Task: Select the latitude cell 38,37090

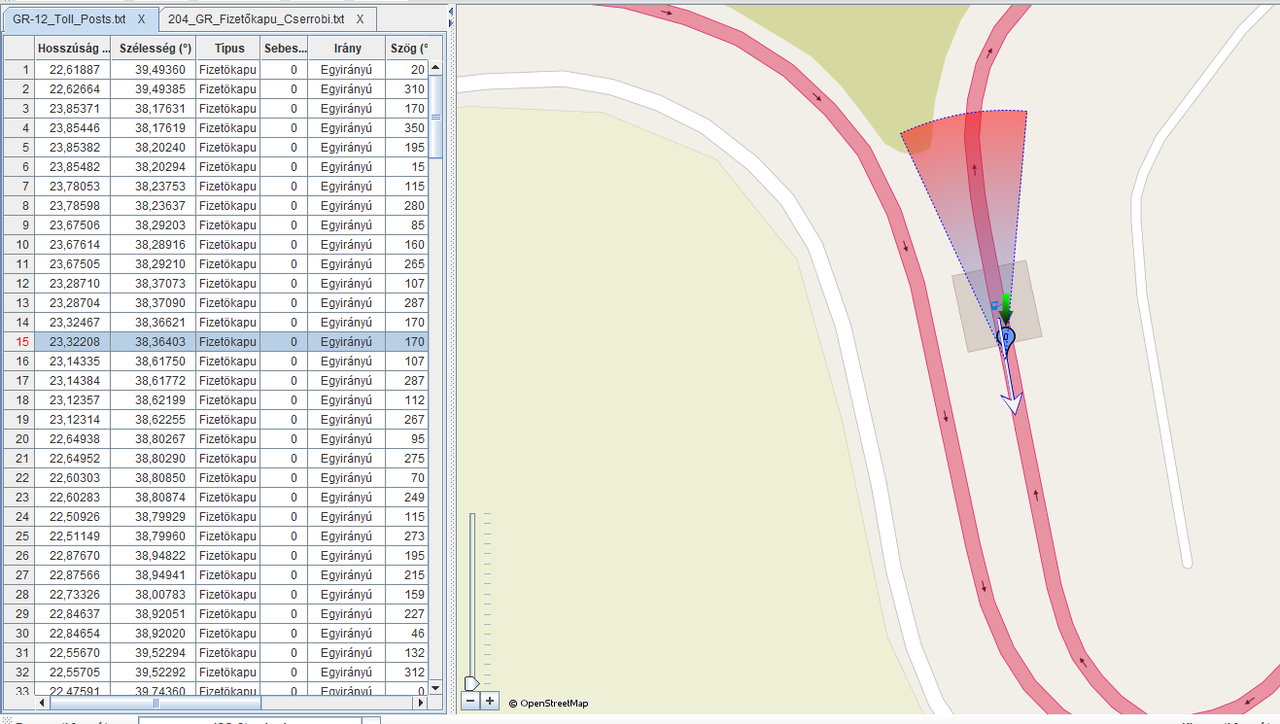Action: point(152,303)
